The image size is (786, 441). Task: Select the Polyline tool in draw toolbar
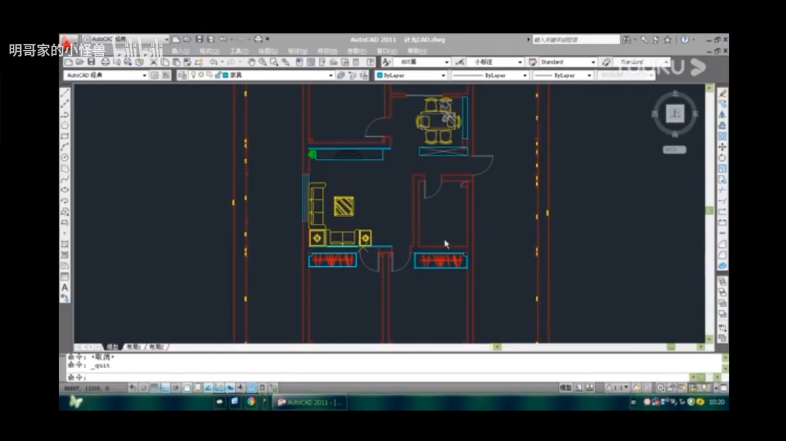pyautogui.click(x=65, y=114)
